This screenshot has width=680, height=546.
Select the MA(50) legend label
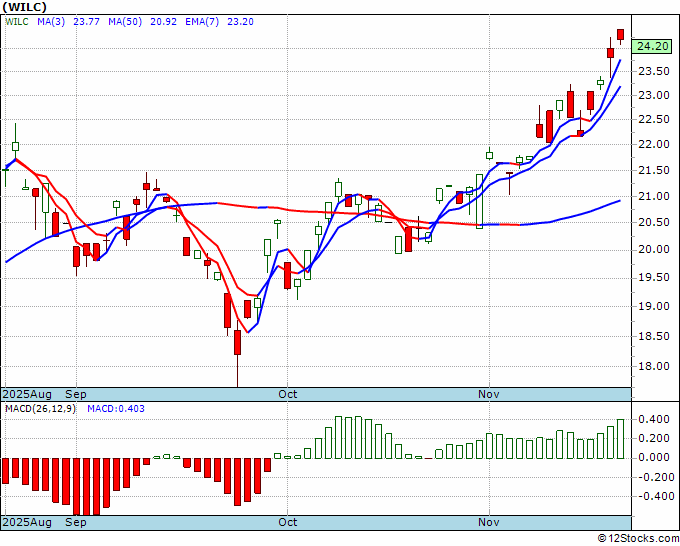[x=125, y=22]
